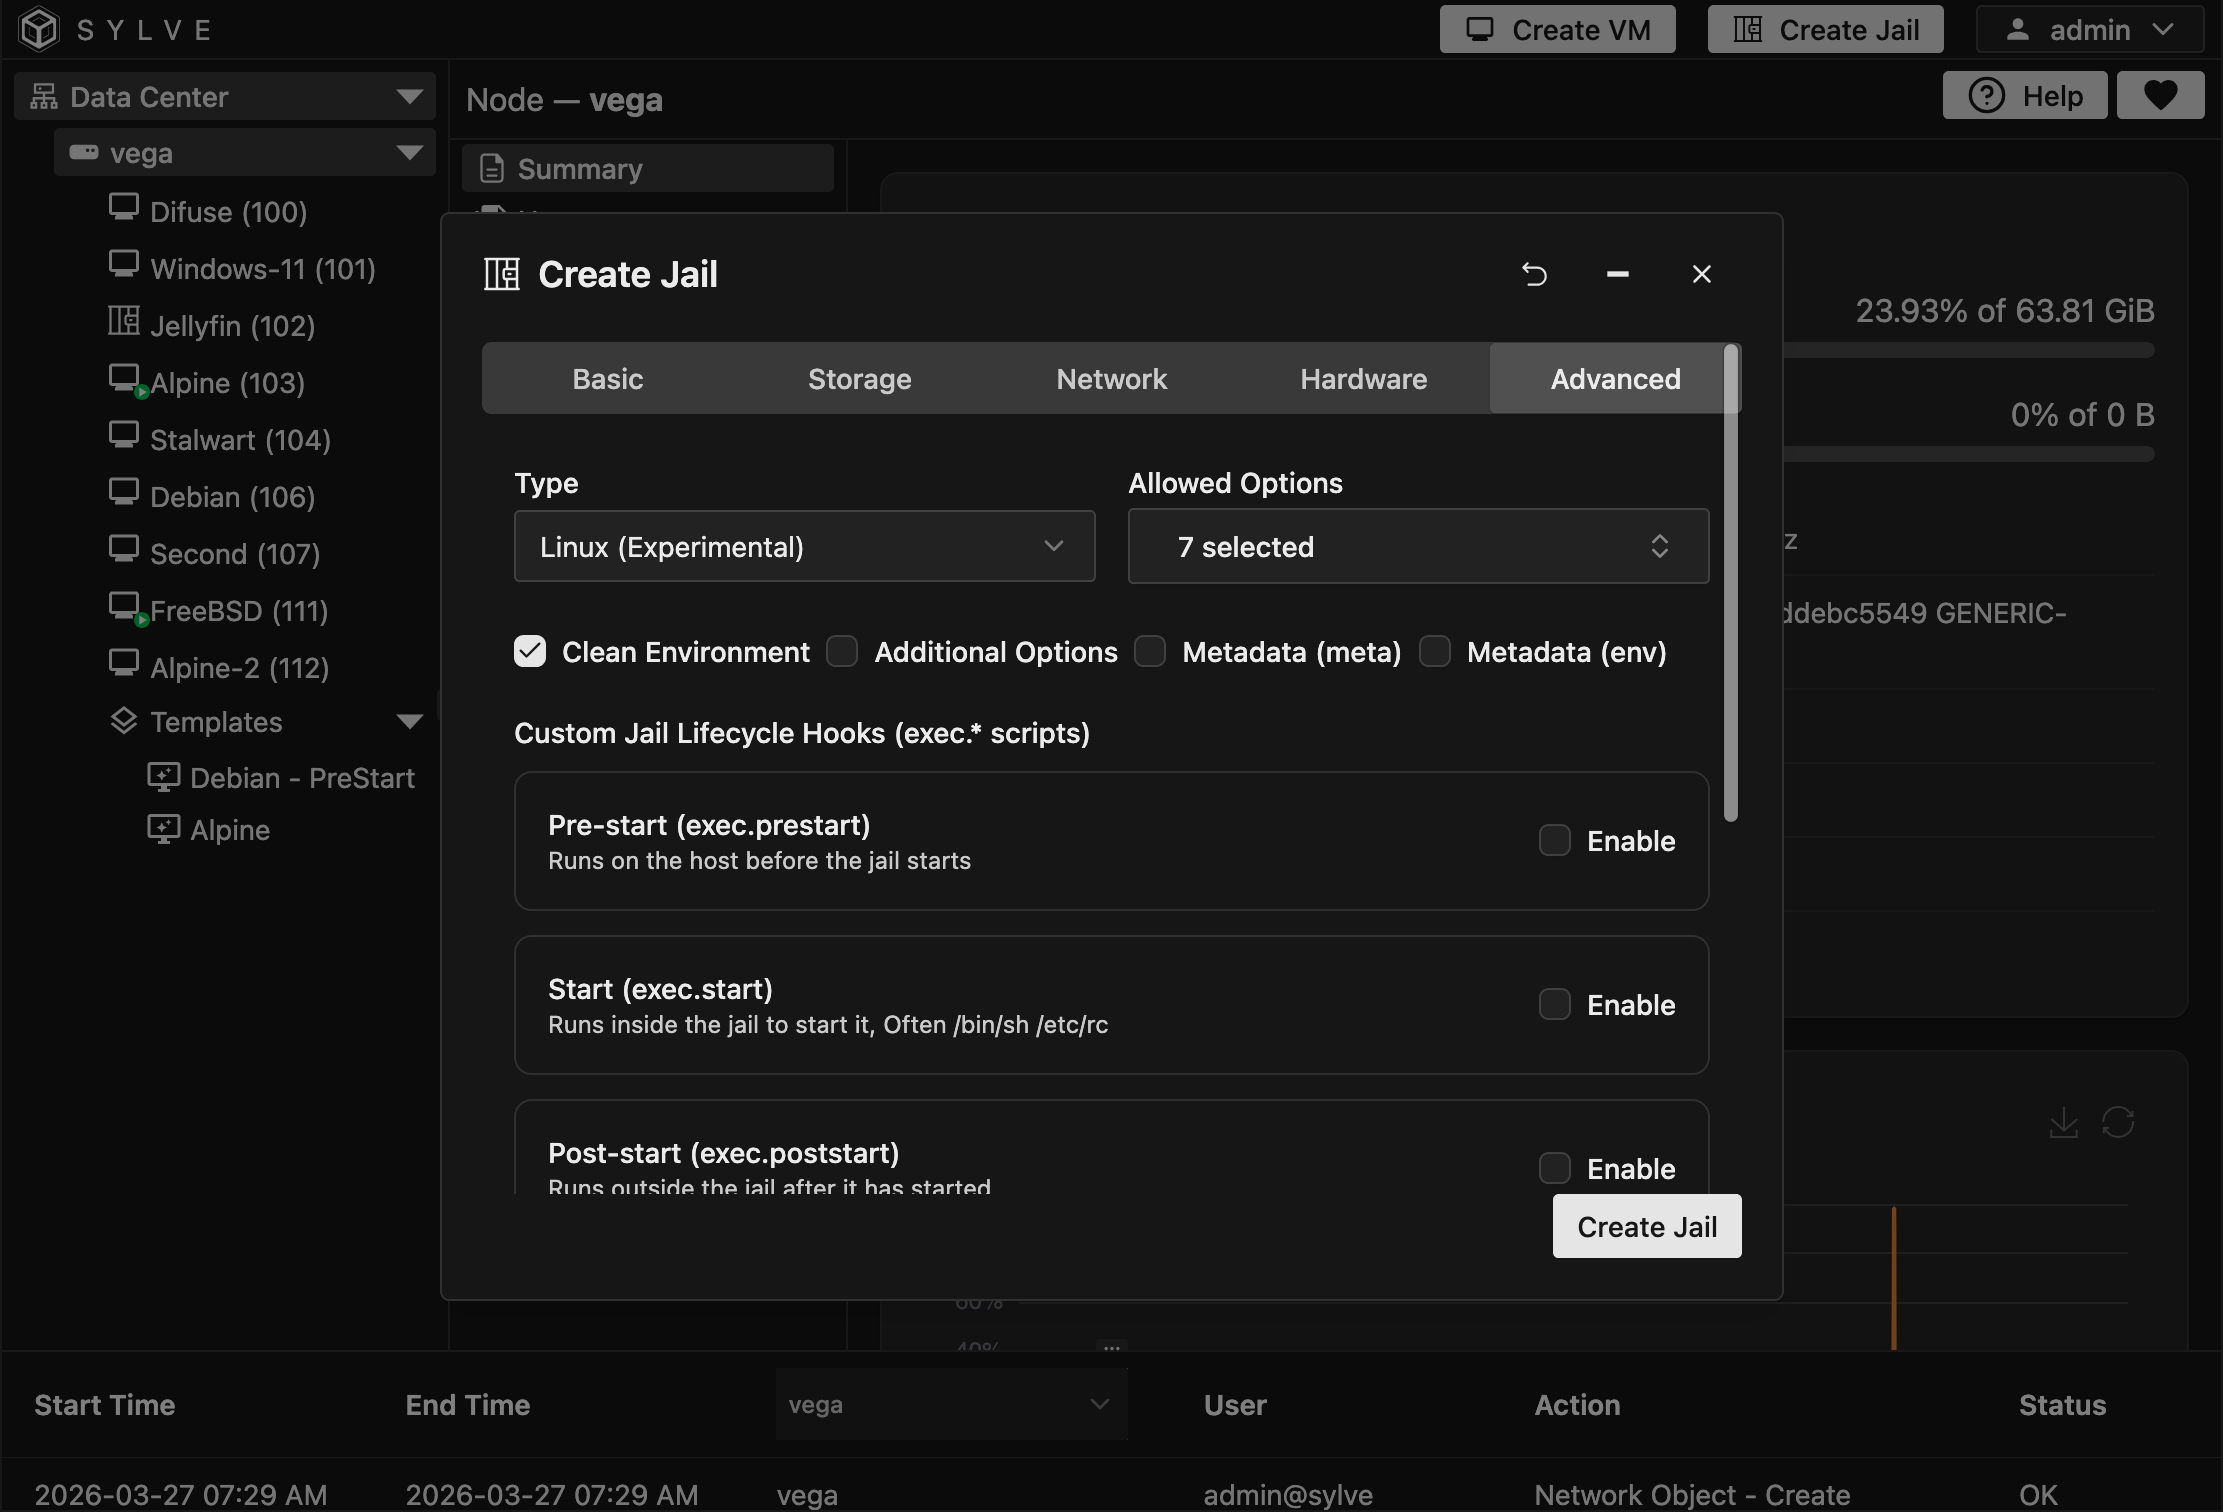Collapse the Data Center tree arrow
Screen dimensions: 2224x1512
tap(409, 97)
